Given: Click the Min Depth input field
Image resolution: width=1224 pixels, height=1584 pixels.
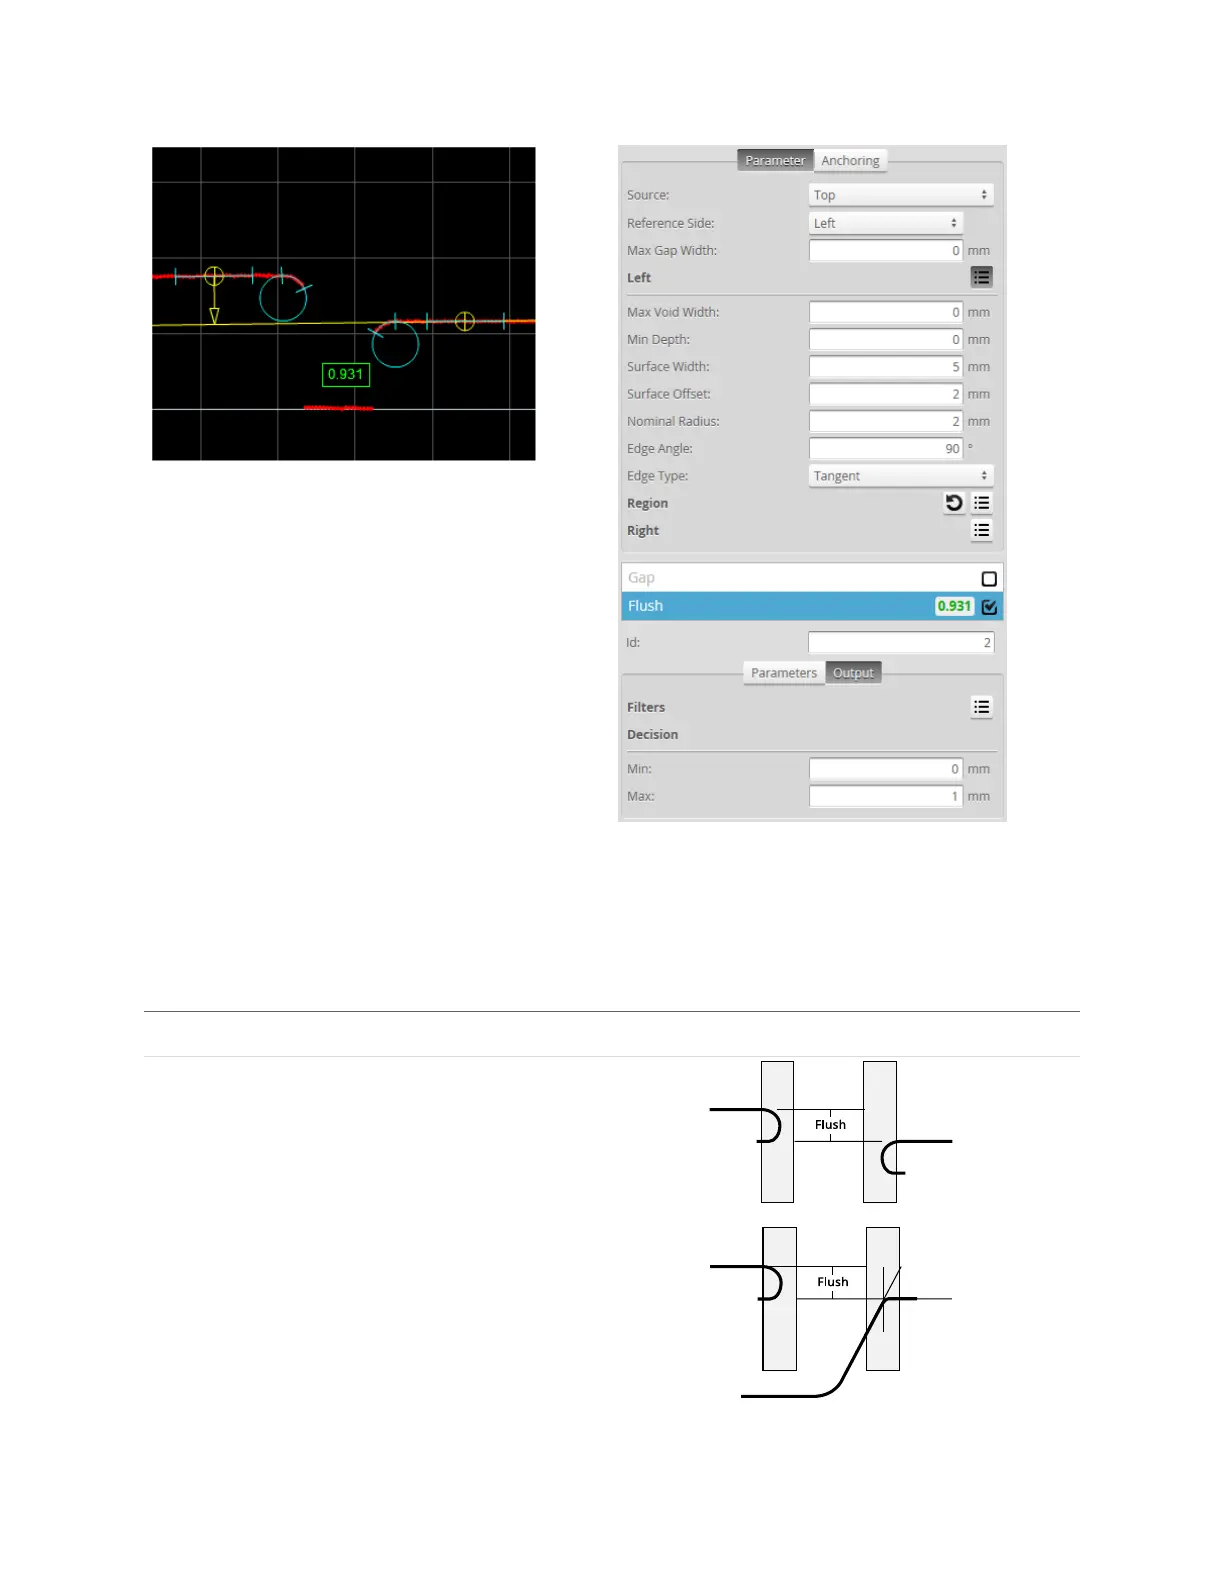Looking at the screenshot, I should click(x=886, y=339).
